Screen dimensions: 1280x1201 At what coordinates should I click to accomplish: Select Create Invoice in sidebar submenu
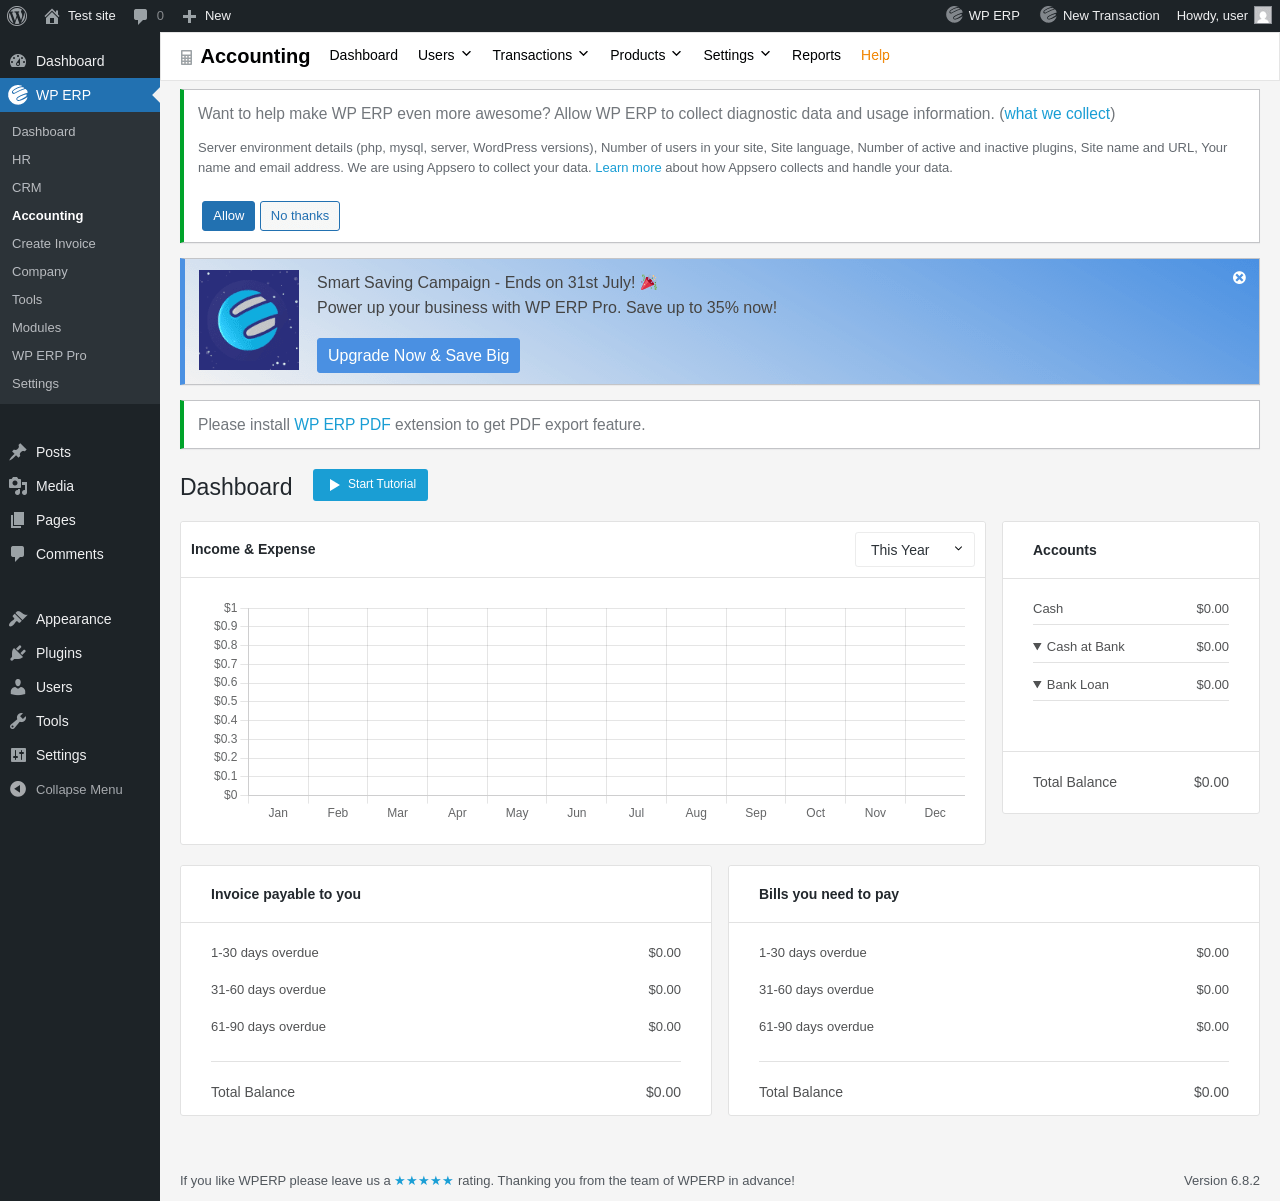pyautogui.click(x=54, y=243)
